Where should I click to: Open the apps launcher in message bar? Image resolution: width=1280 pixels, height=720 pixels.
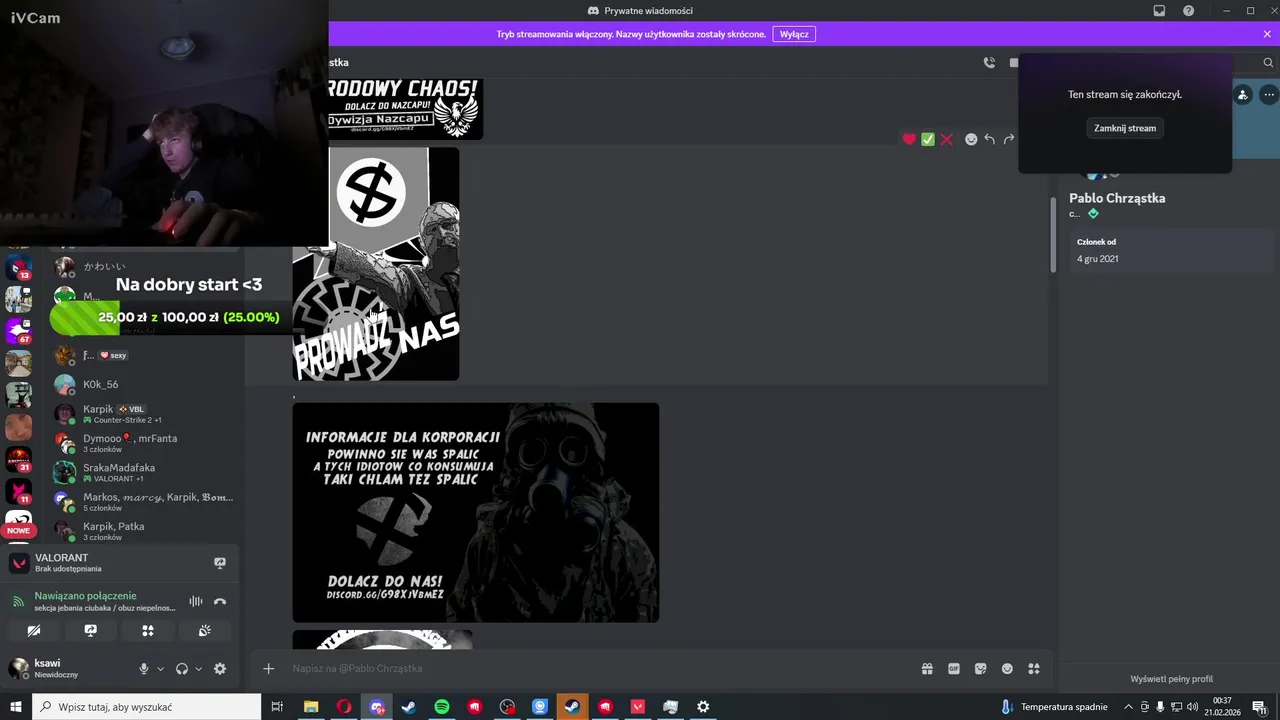(1034, 668)
